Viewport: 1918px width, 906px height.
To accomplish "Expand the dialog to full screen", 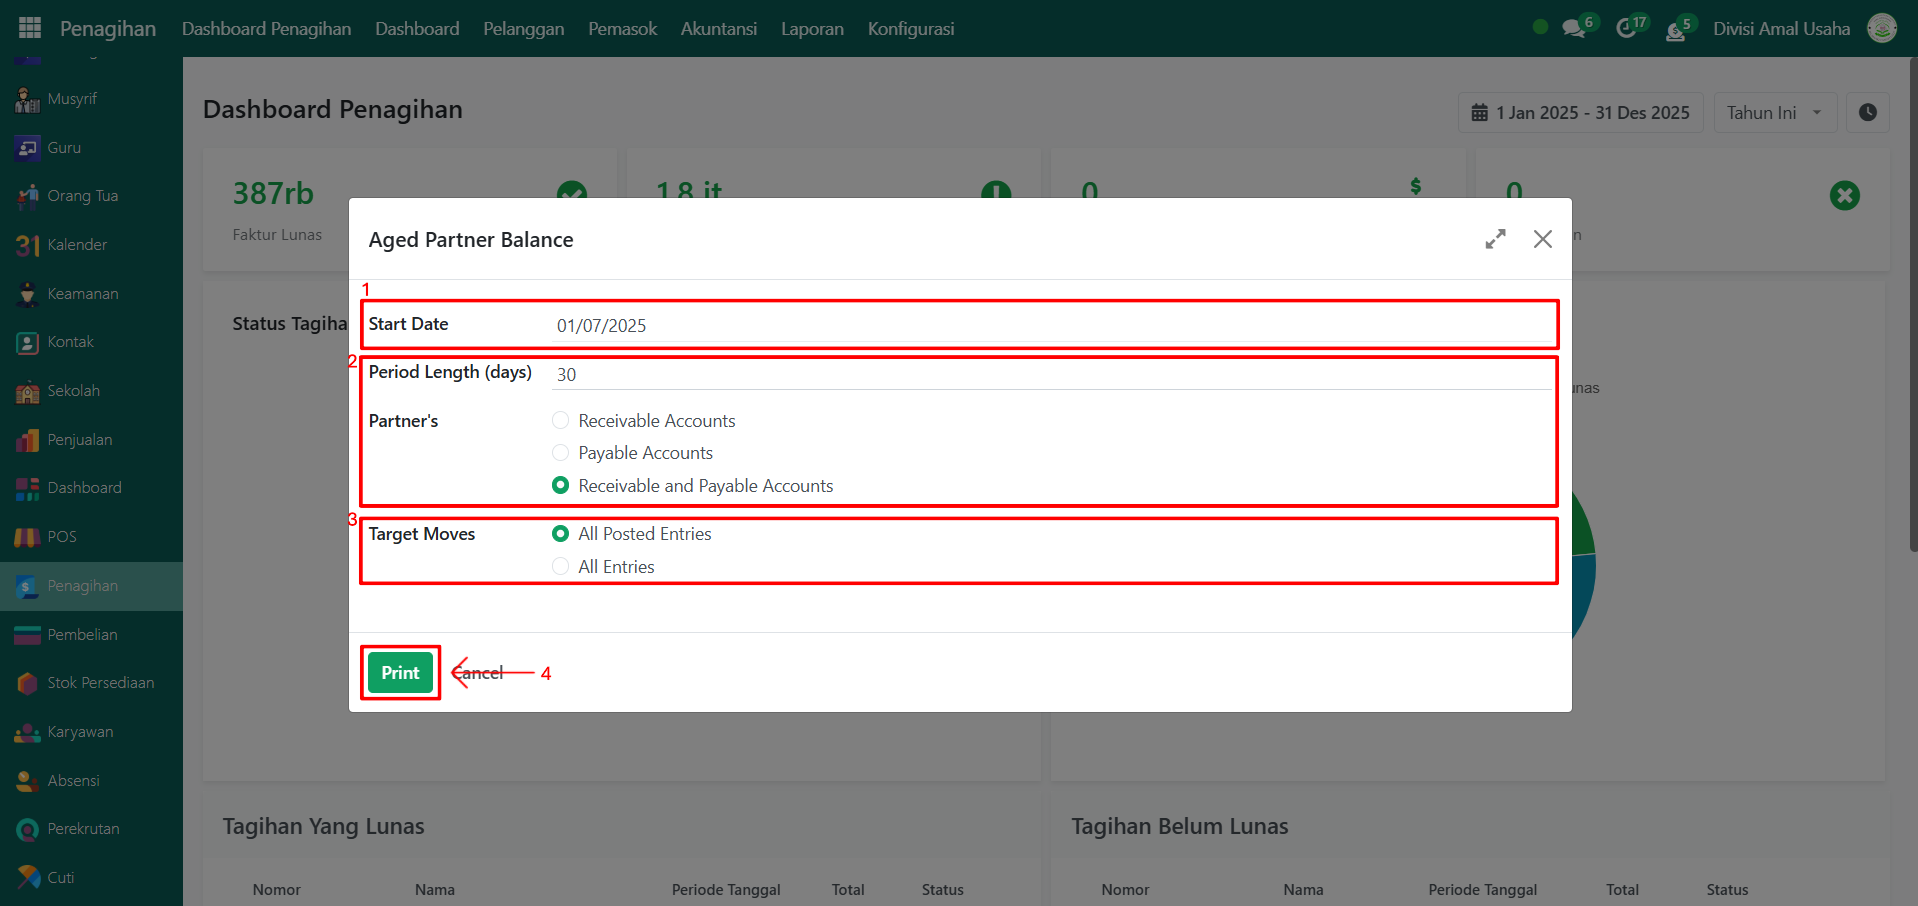I will click(x=1495, y=240).
